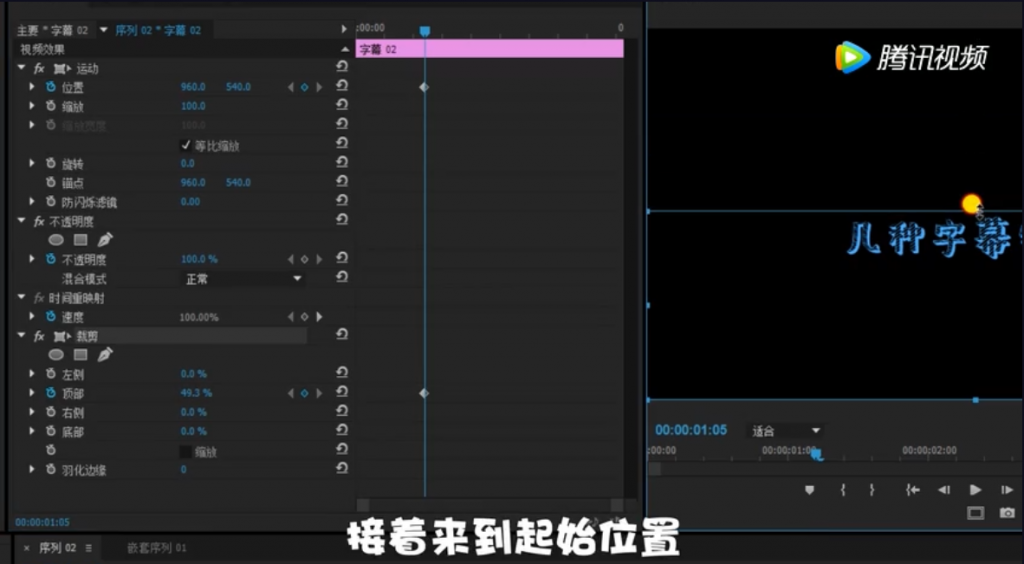Expand the 位置 property row
The width and height of the screenshot is (1024, 564).
tap(32, 87)
